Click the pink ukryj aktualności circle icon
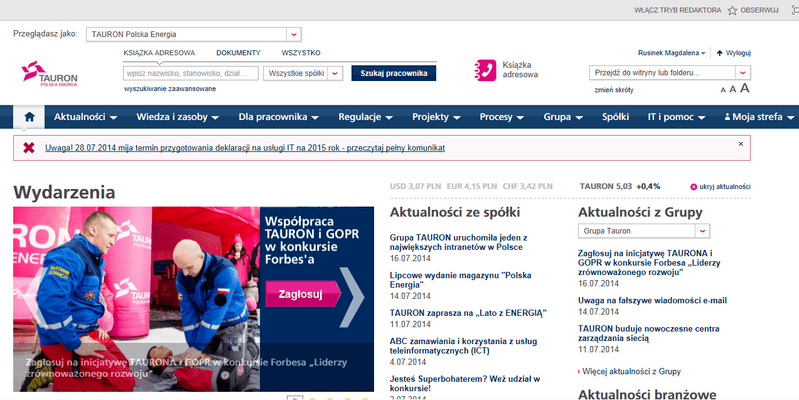Screen dimensions: 799x400 (693, 187)
